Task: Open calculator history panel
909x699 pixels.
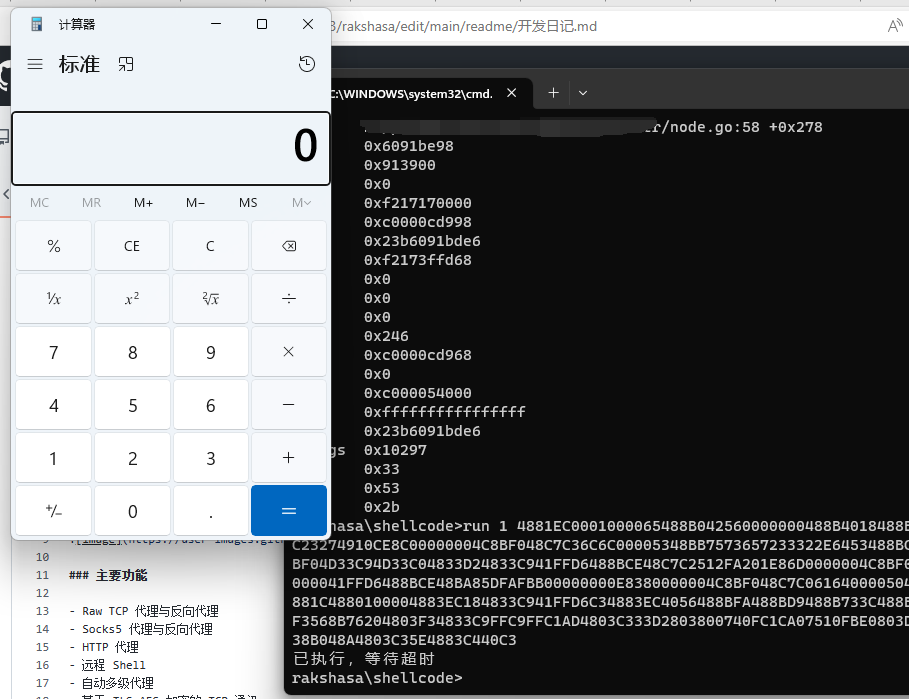Action: tap(307, 64)
